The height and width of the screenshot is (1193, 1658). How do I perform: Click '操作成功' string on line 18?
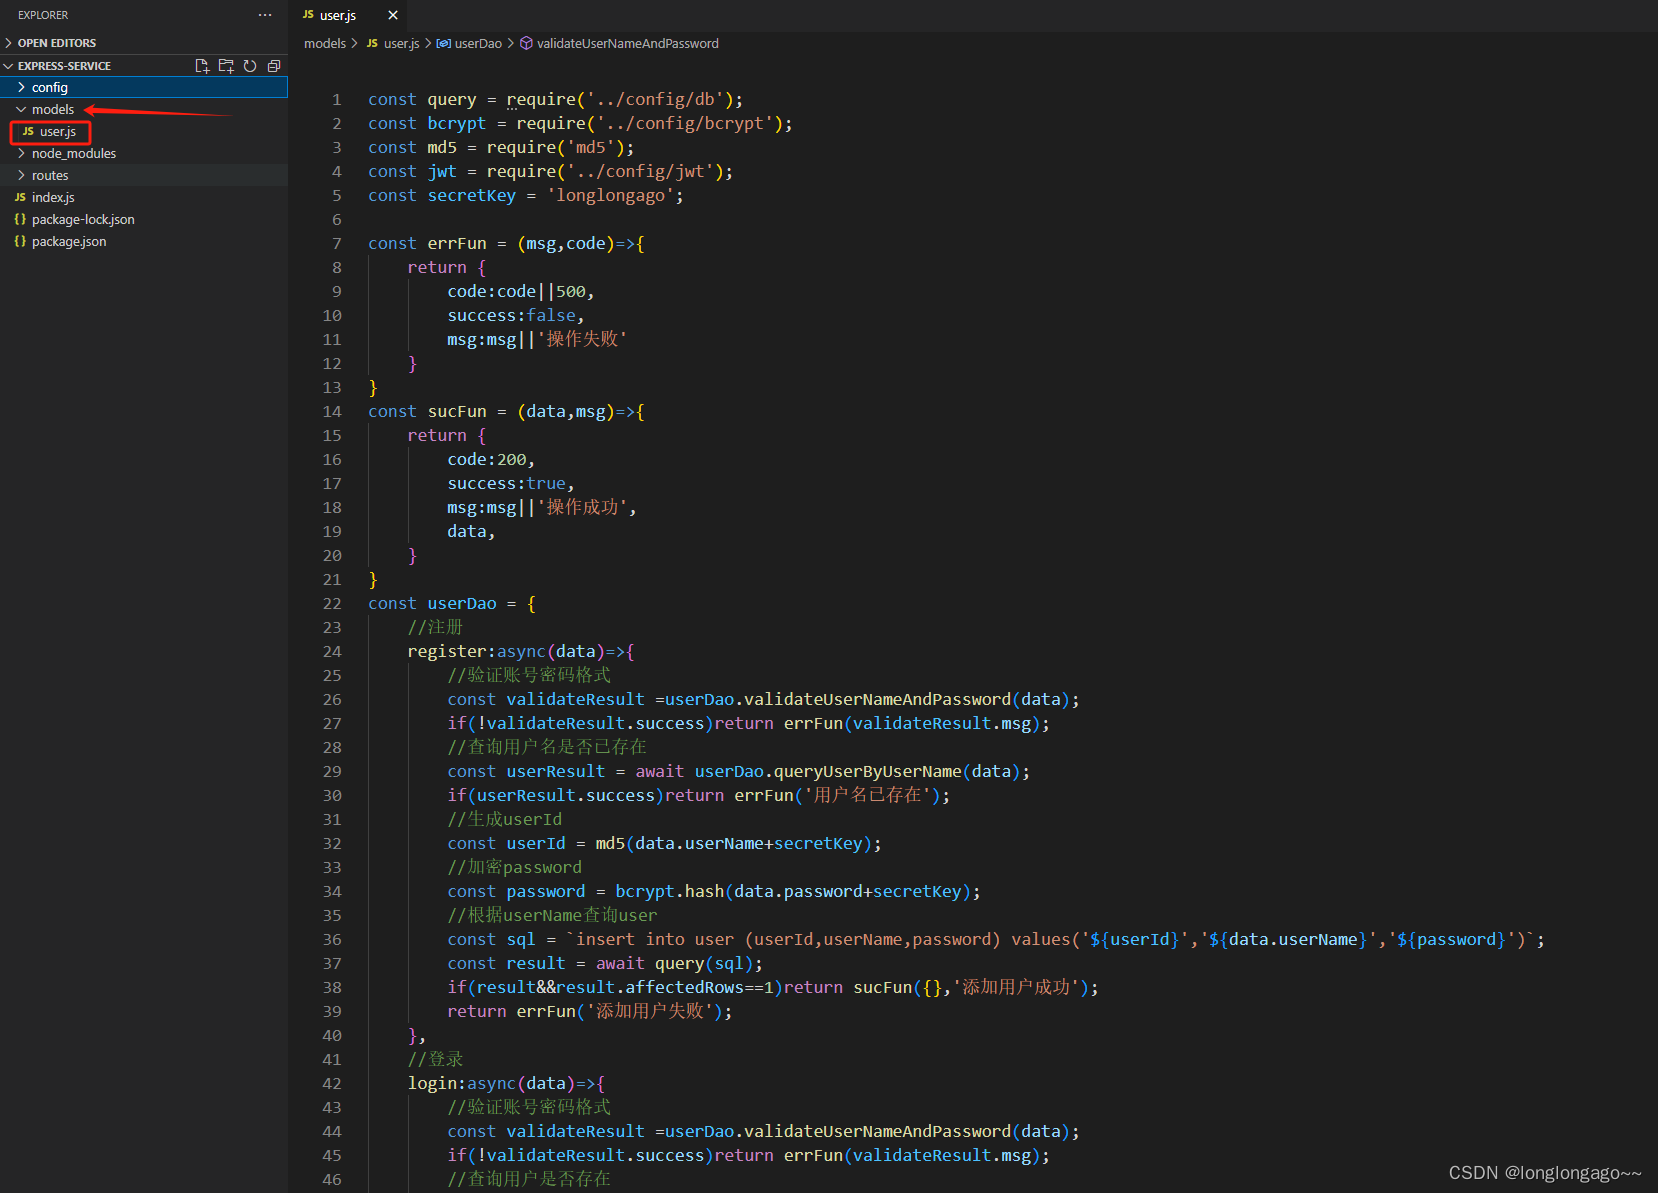pos(582,507)
